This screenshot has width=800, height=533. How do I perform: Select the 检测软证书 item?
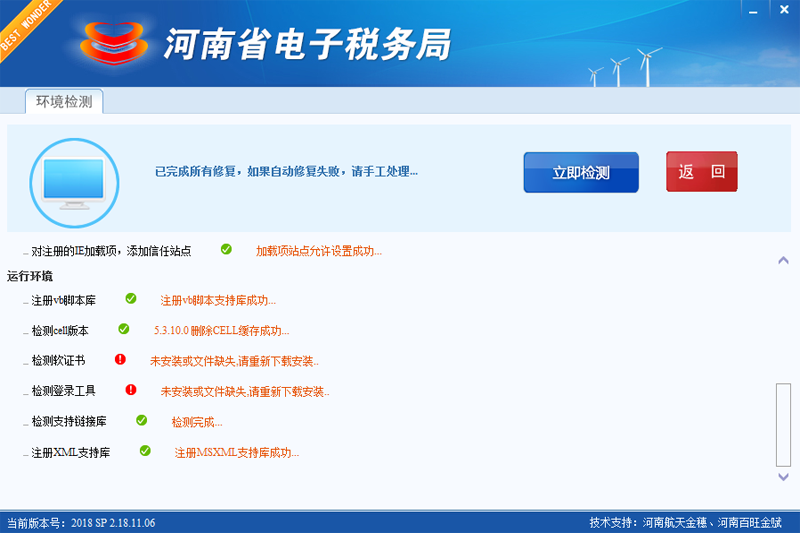point(58,361)
